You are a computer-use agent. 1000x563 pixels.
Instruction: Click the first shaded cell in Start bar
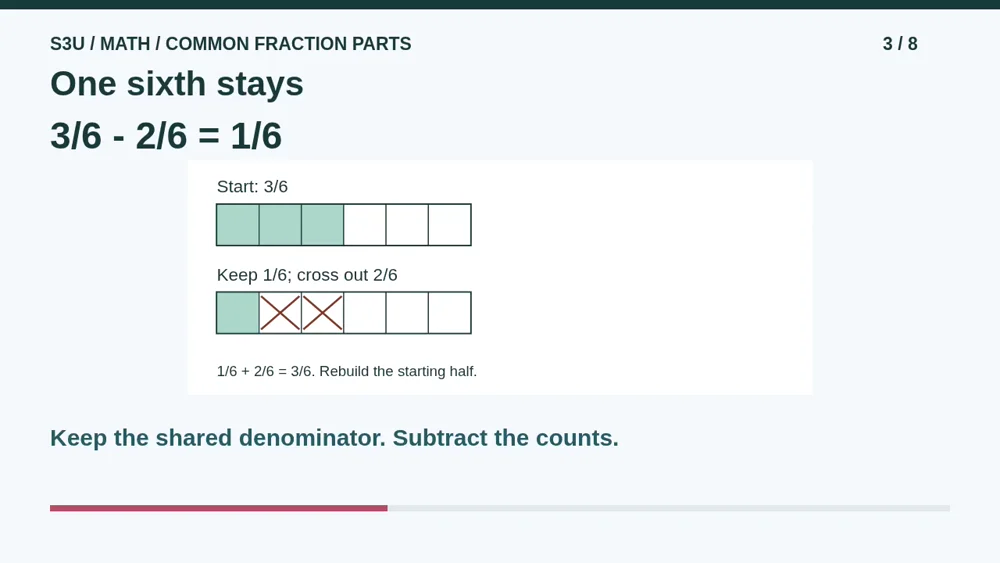click(x=238, y=225)
